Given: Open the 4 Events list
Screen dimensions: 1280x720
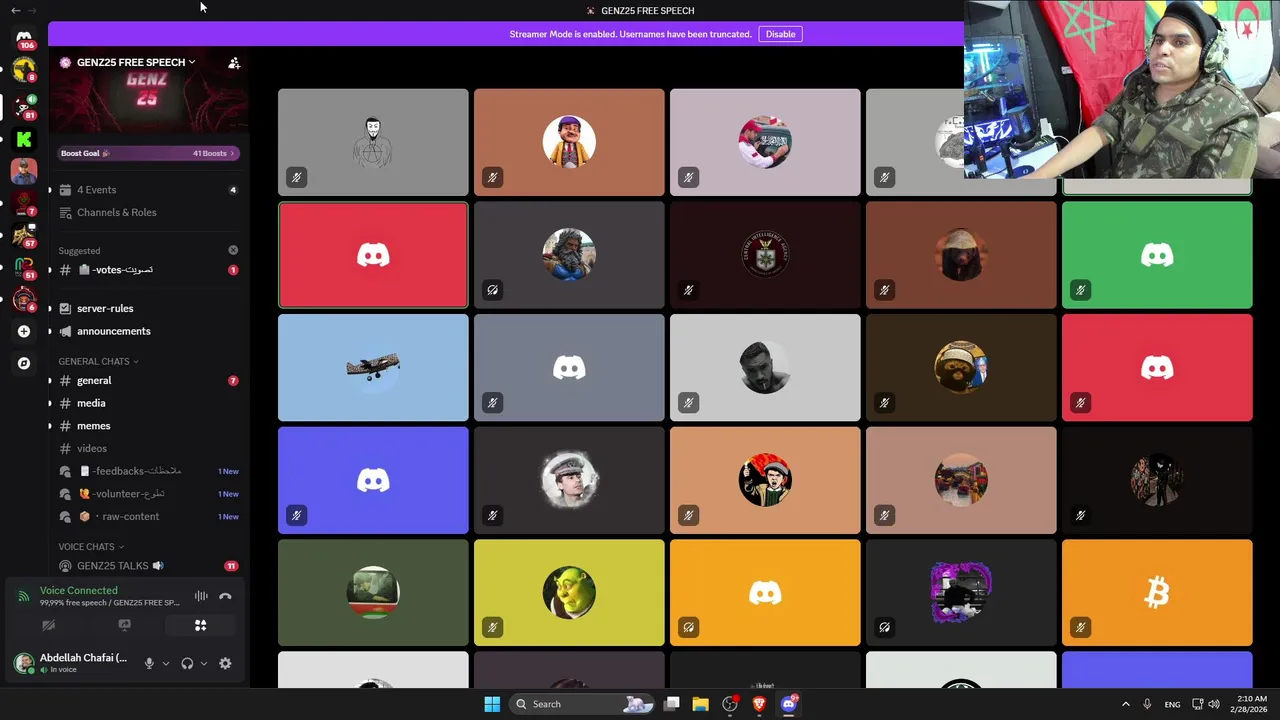Looking at the screenshot, I should pyautogui.click(x=148, y=190).
